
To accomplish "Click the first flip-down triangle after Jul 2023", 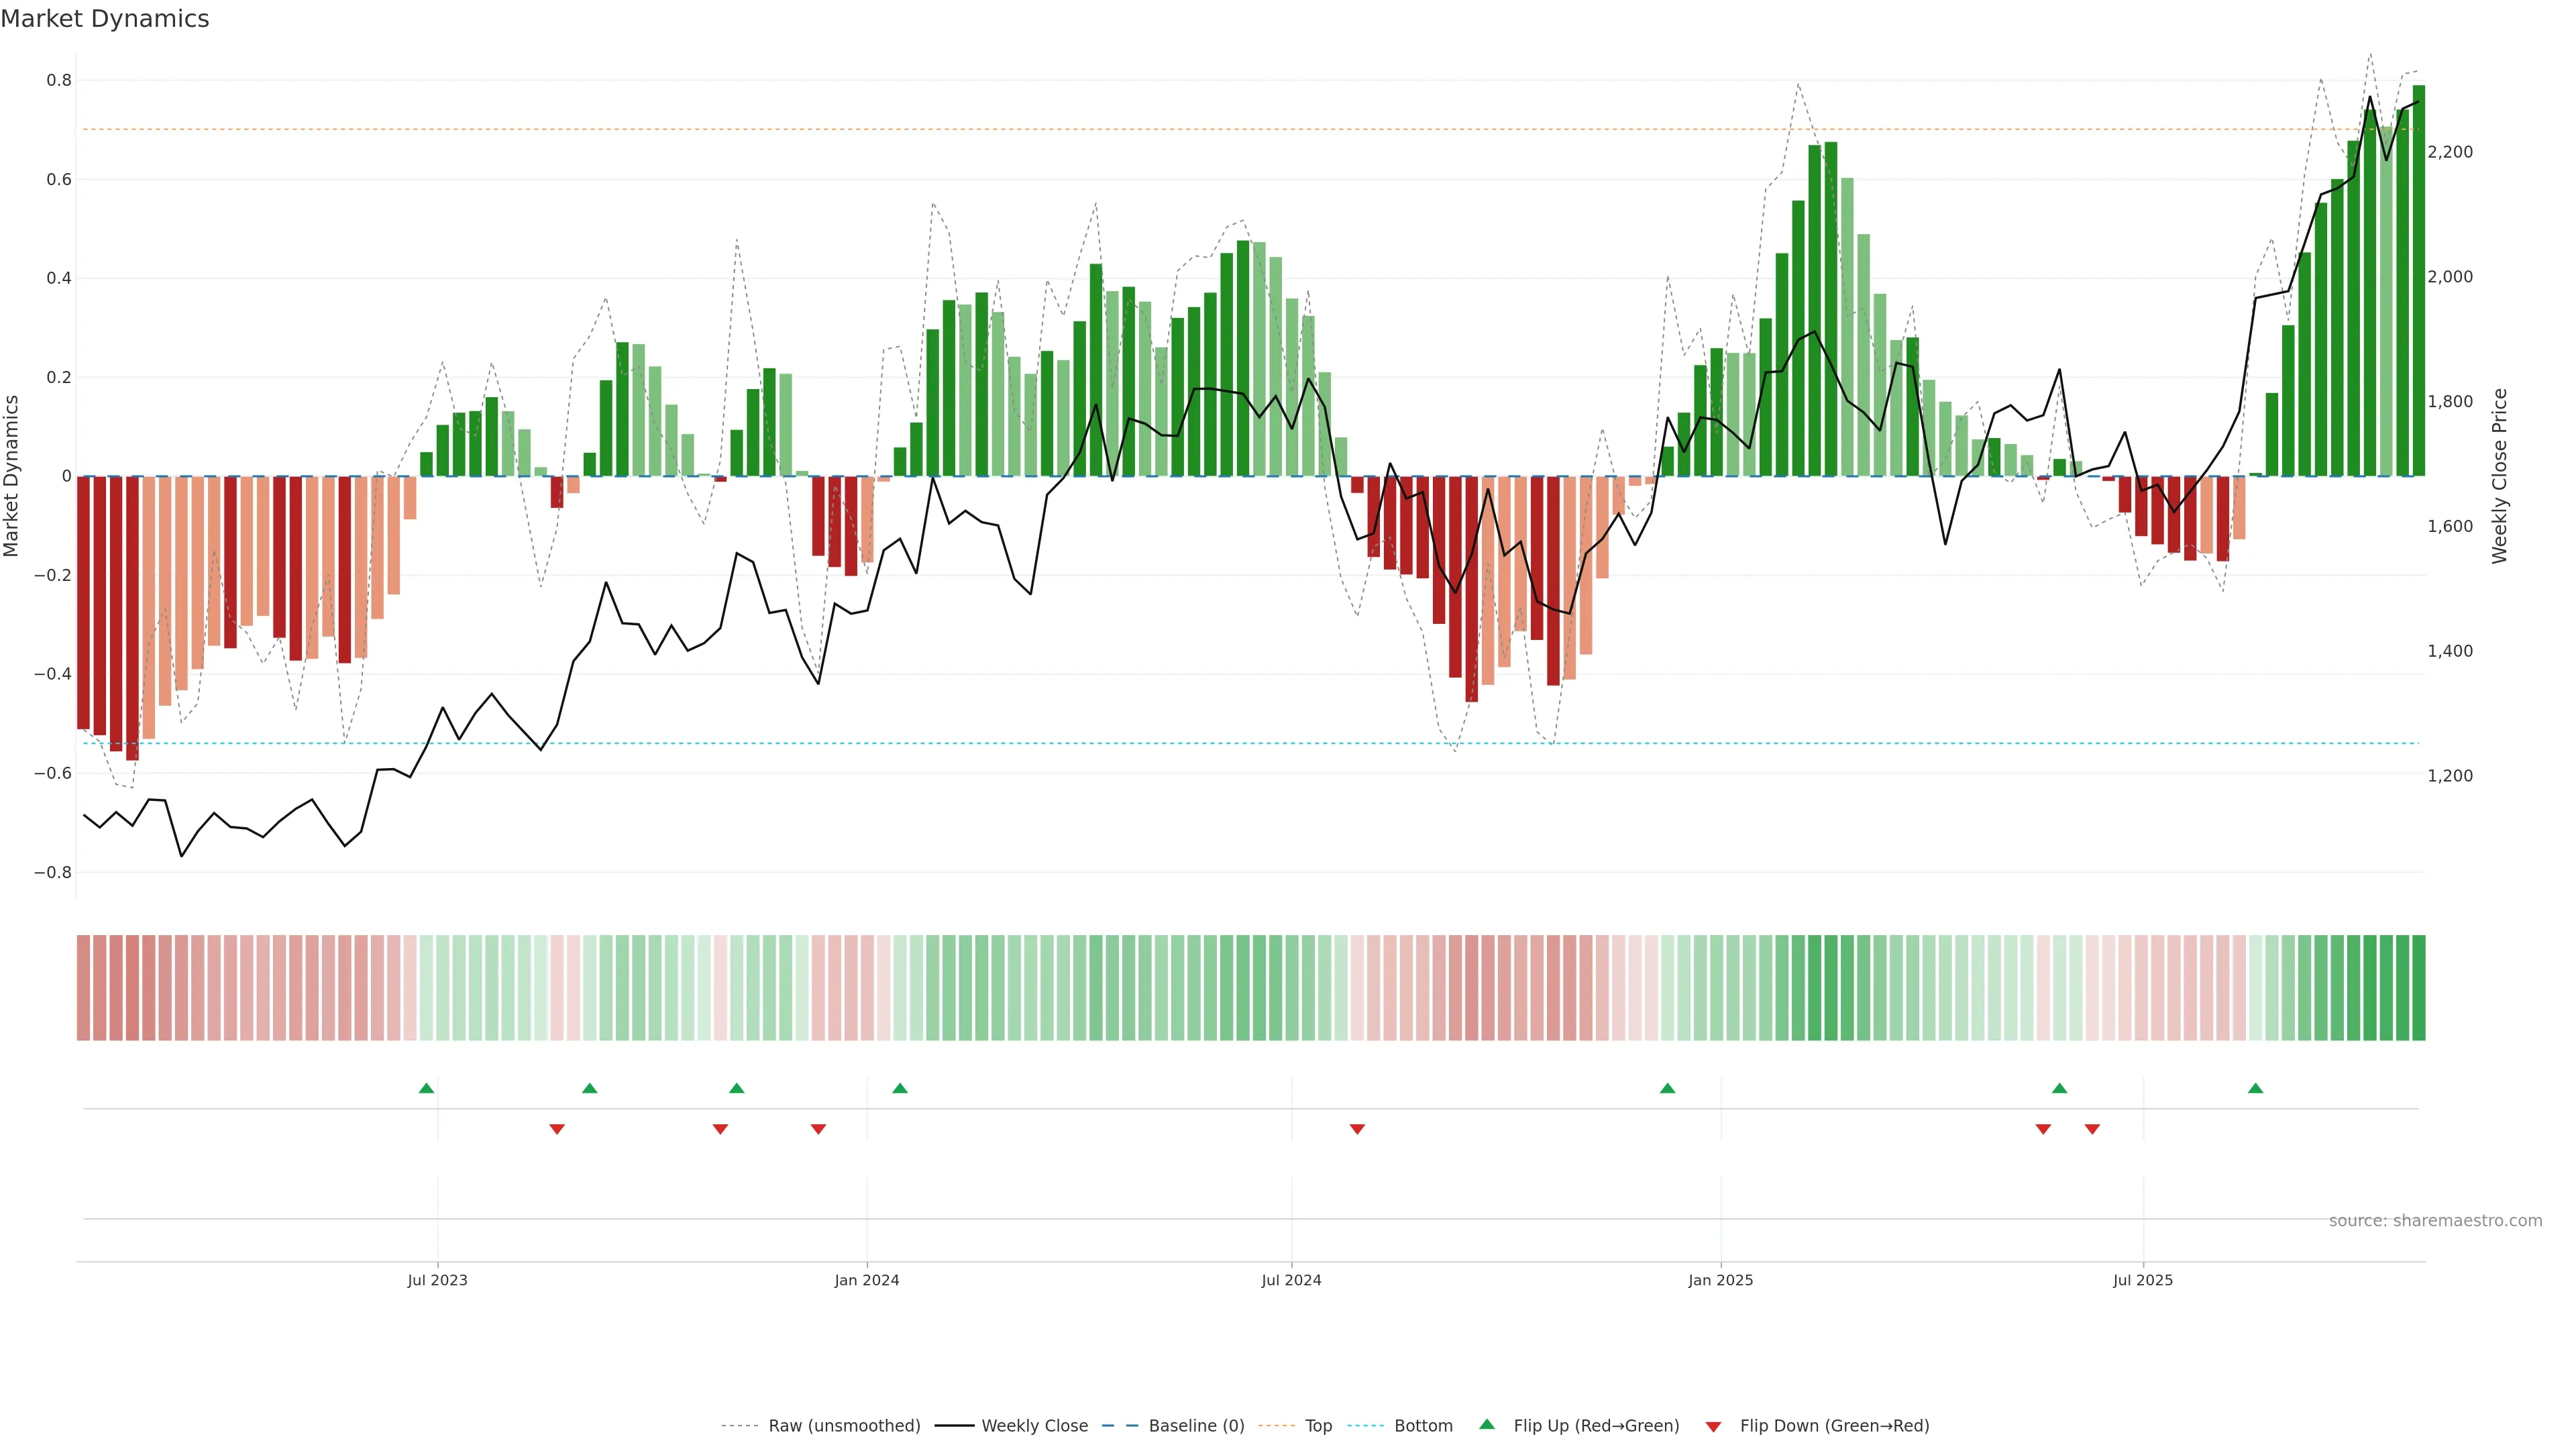I will (x=557, y=1129).
